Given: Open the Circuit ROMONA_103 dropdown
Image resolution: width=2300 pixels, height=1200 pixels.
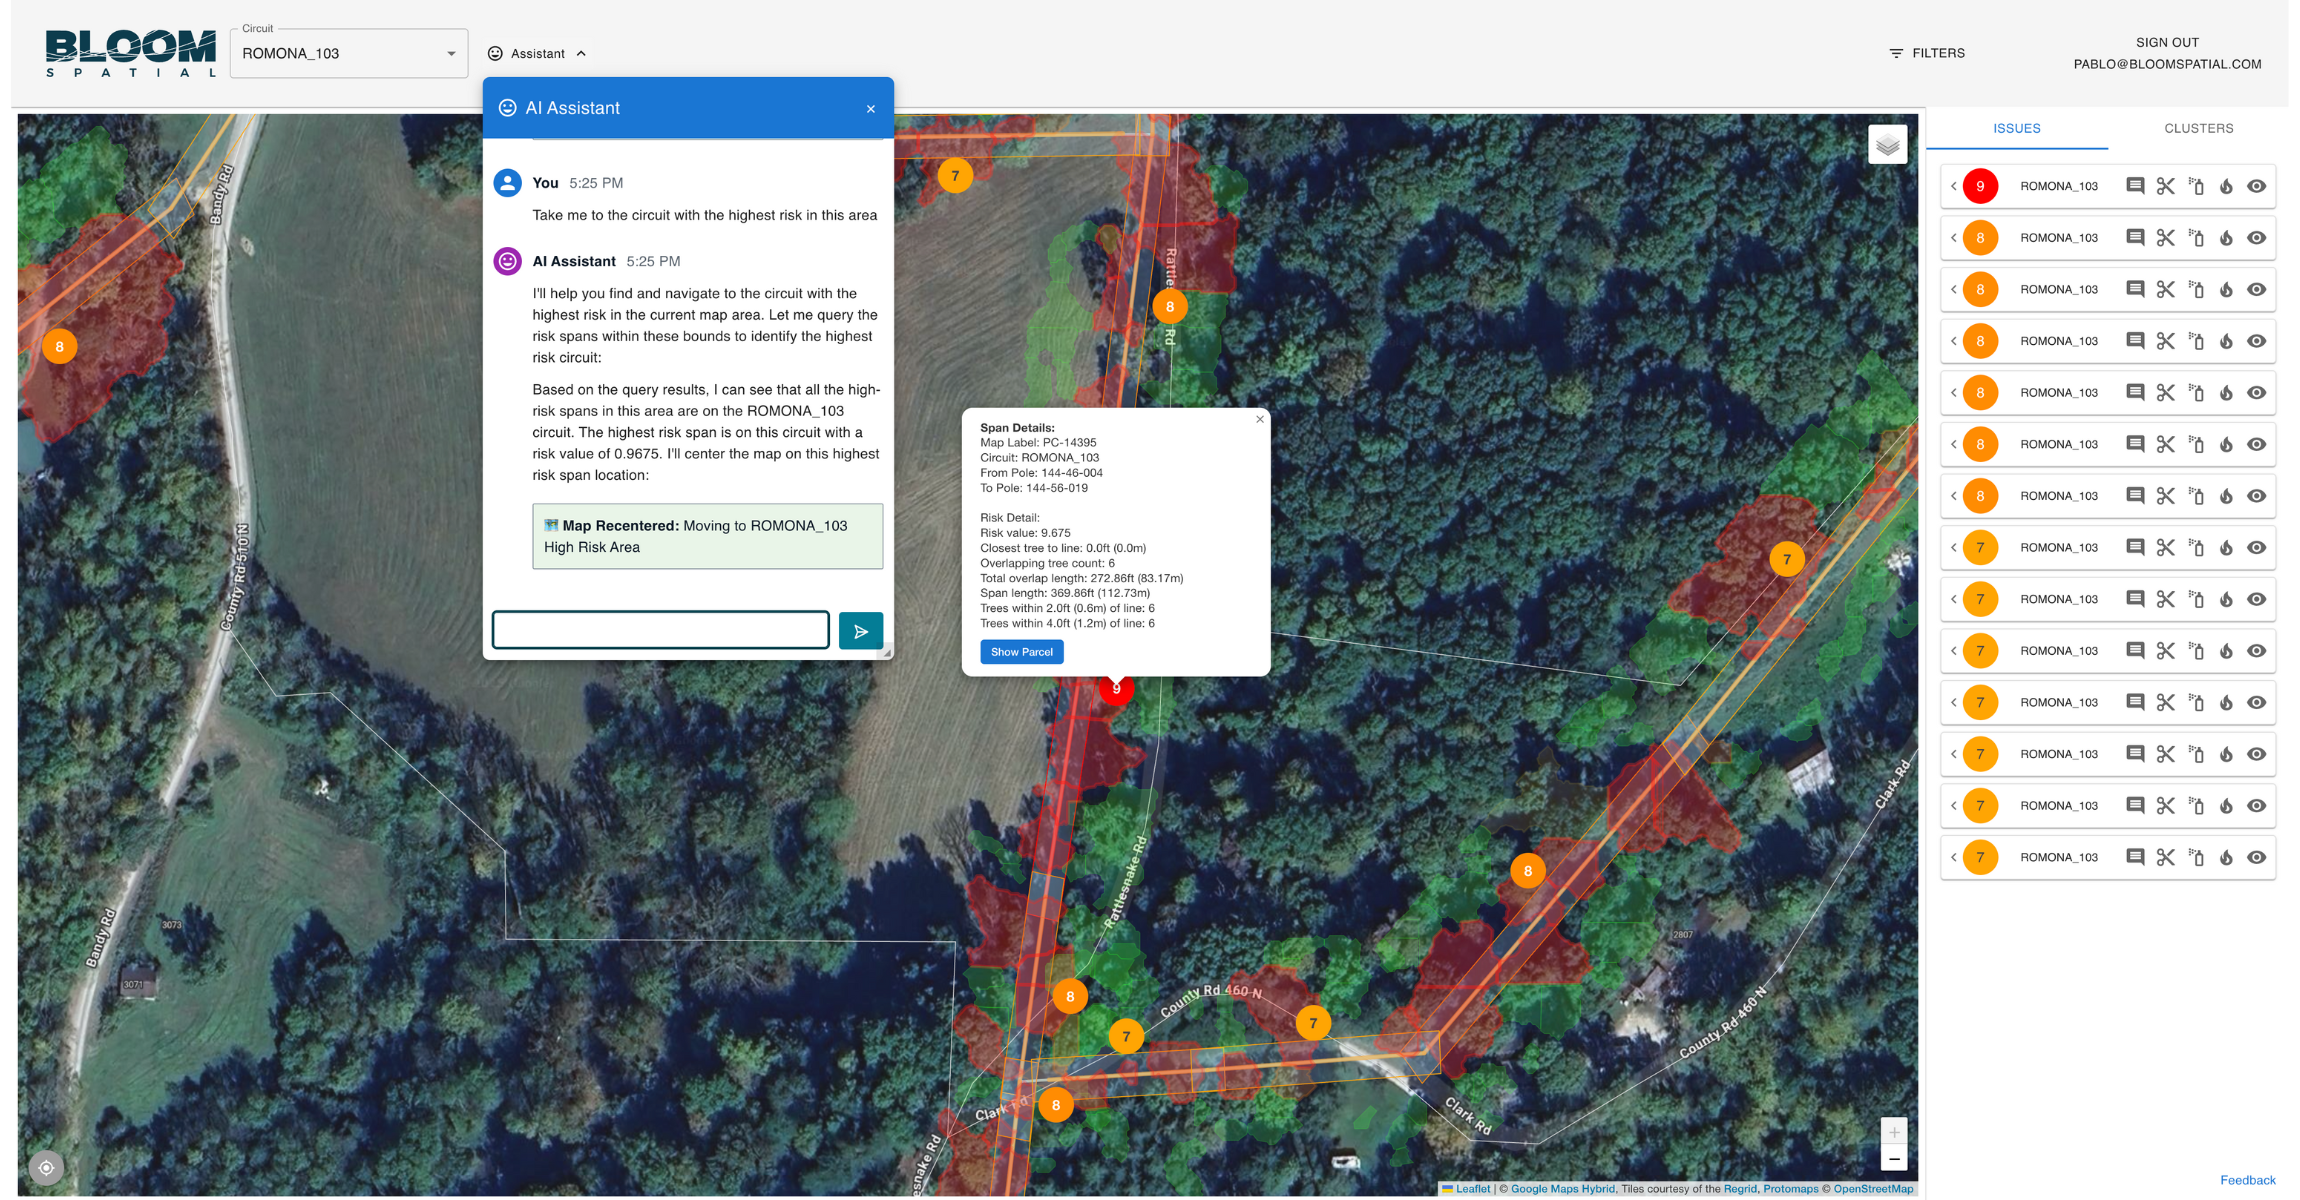Looking at the screenshot, I should tap(349, 53).
